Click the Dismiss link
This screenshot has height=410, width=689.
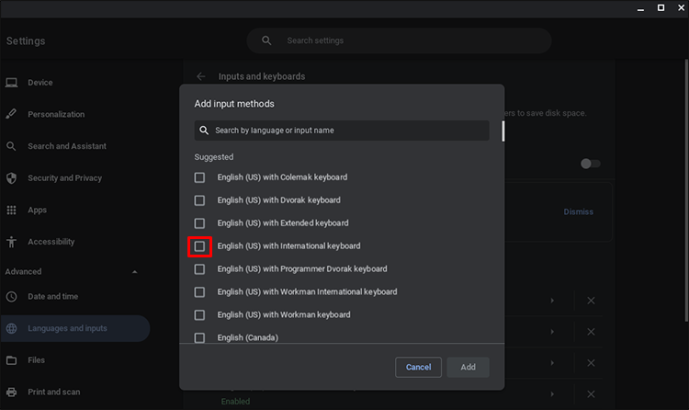[578, 212]
